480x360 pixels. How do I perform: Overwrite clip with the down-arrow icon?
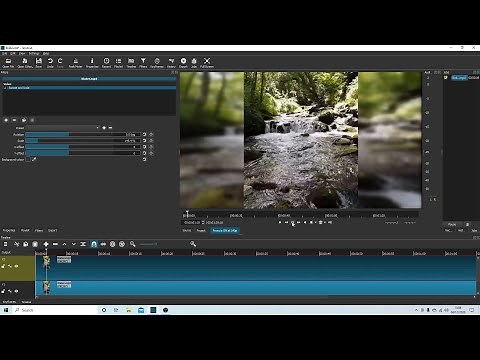(74, 244)
